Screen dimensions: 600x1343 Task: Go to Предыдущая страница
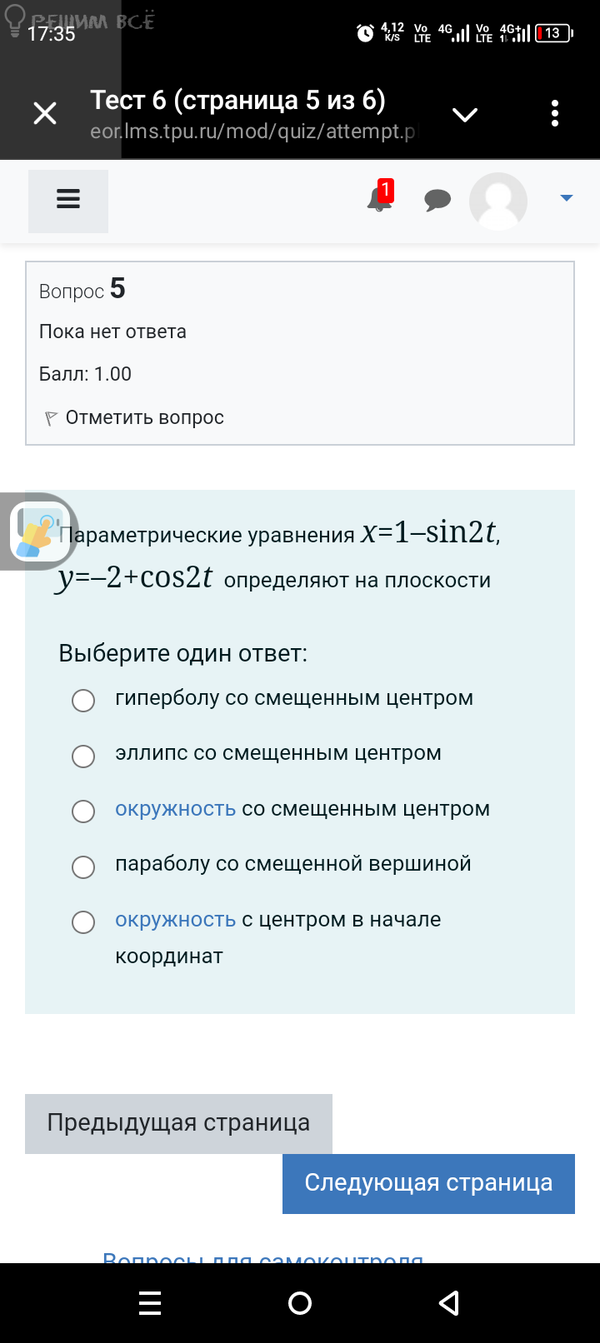(x=178, y=1123)
